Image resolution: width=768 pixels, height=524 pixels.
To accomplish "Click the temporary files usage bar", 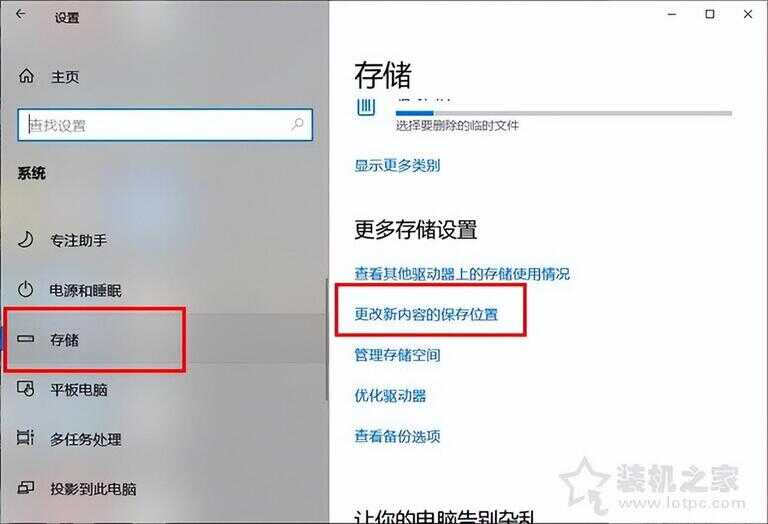I will click(564, 113).
